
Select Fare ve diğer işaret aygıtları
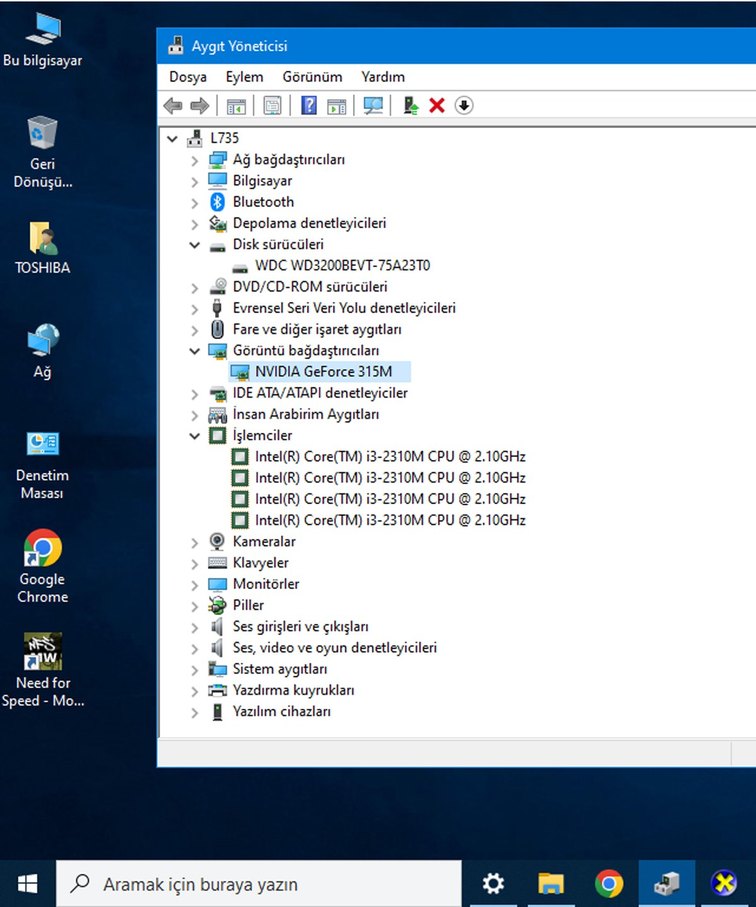[317, 329]
